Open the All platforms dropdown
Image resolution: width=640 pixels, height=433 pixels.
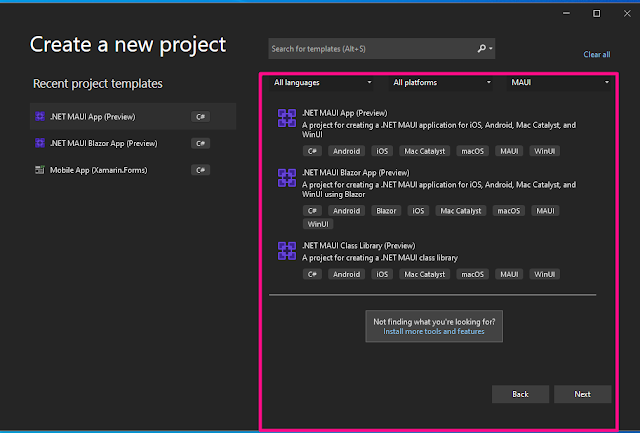(441, 82)
